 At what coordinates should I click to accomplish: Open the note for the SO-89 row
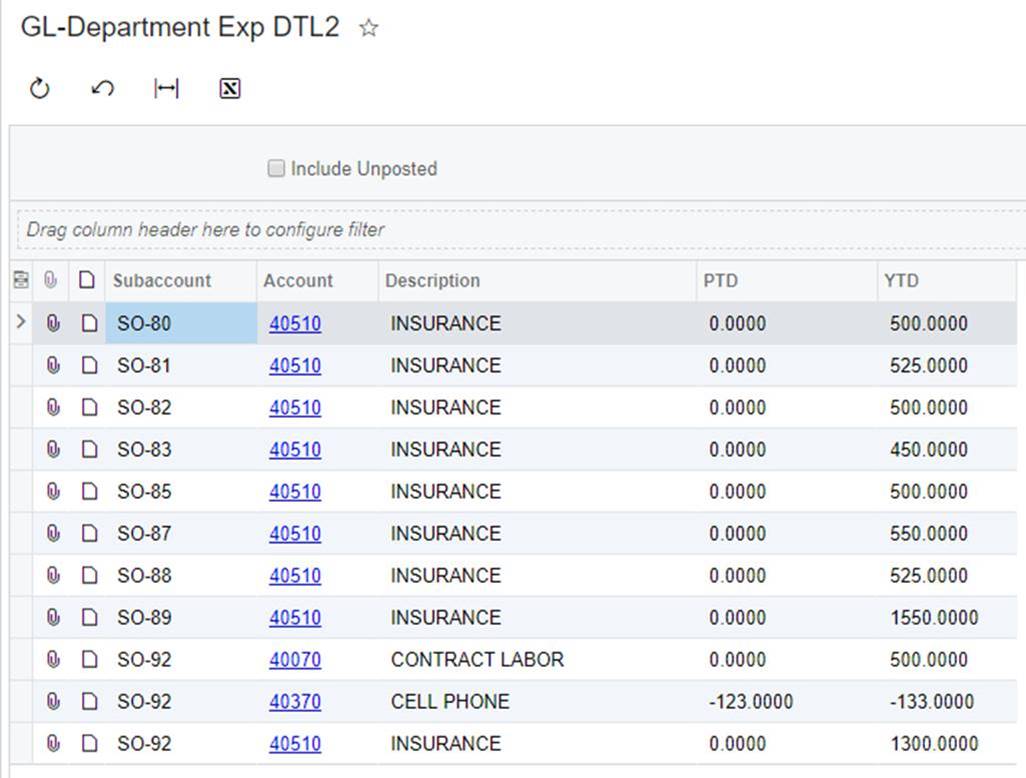pos(90,617)
